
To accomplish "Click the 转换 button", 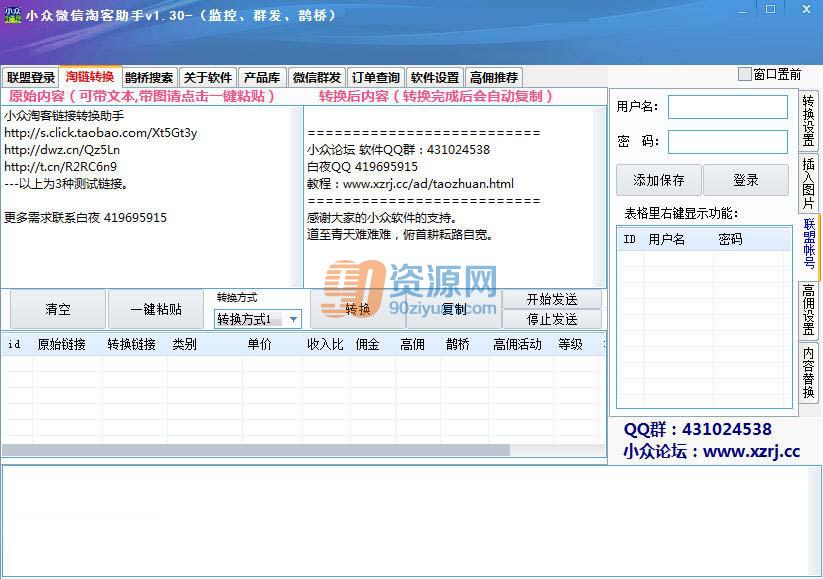I will tap(357, 309).
